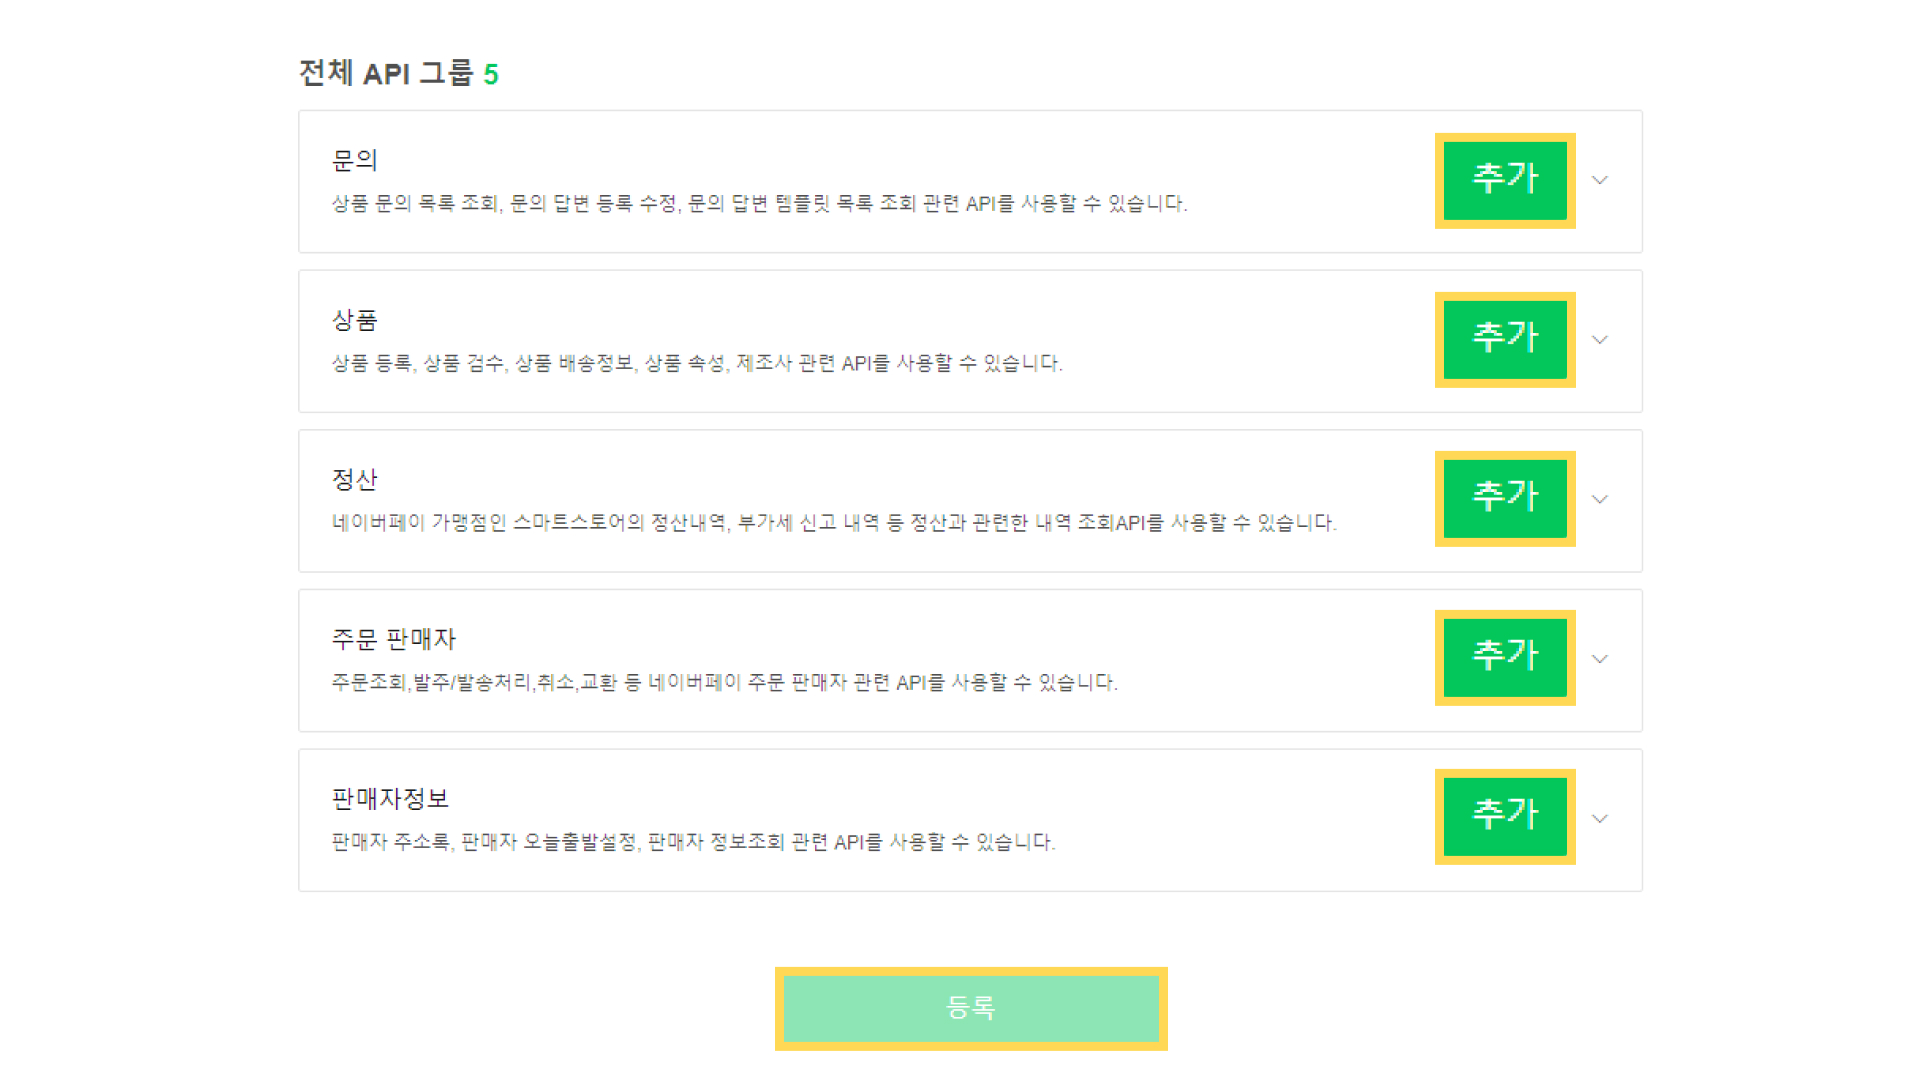Add the 상품 API group
The height and width of the screenshot is (1089, 1914).
(1504, 340)
